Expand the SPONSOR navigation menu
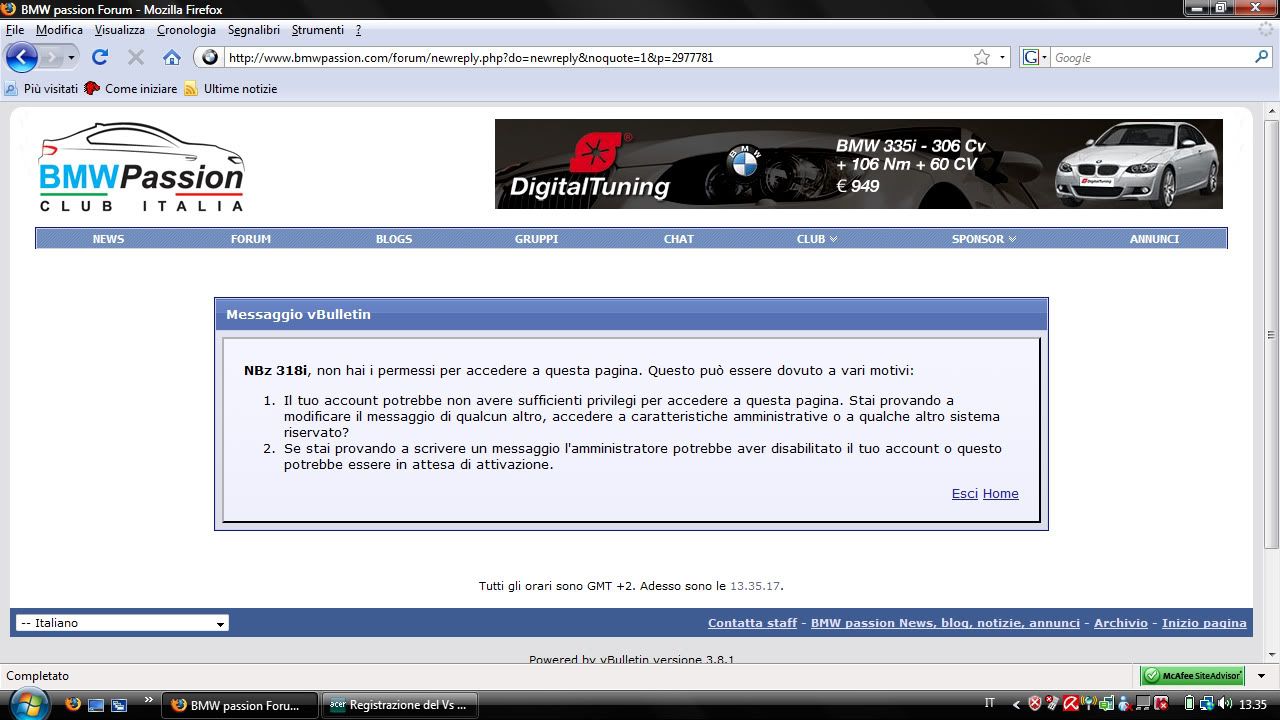1280x720 pixels. click(x=984, y=239)
